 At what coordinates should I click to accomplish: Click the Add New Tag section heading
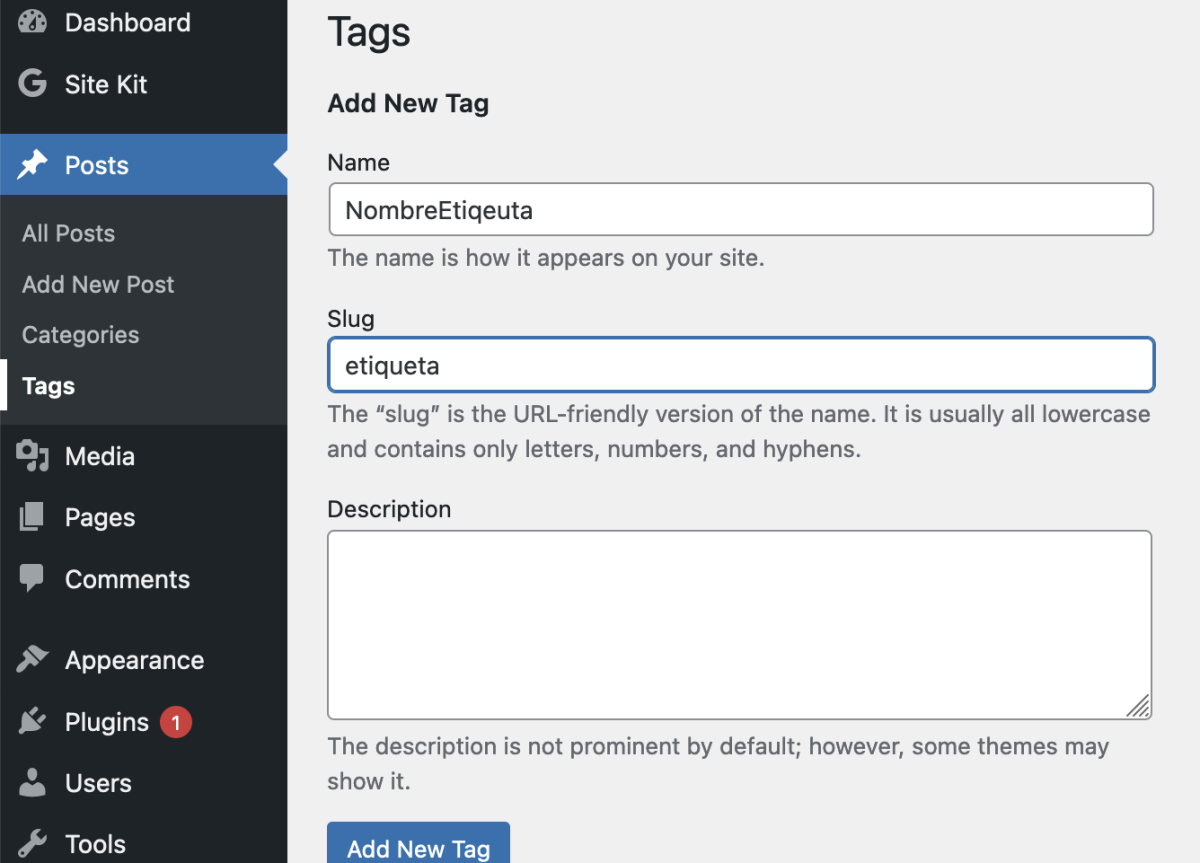click(408, 103)
